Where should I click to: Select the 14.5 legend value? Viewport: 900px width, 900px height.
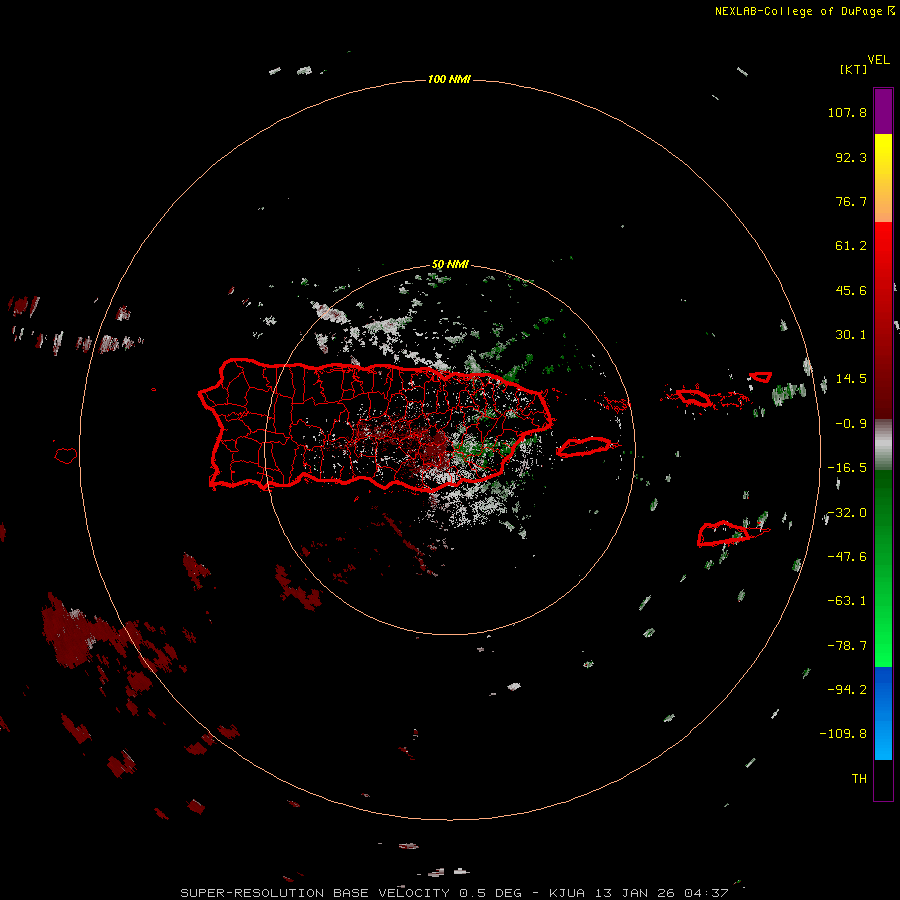pos(851,379)
